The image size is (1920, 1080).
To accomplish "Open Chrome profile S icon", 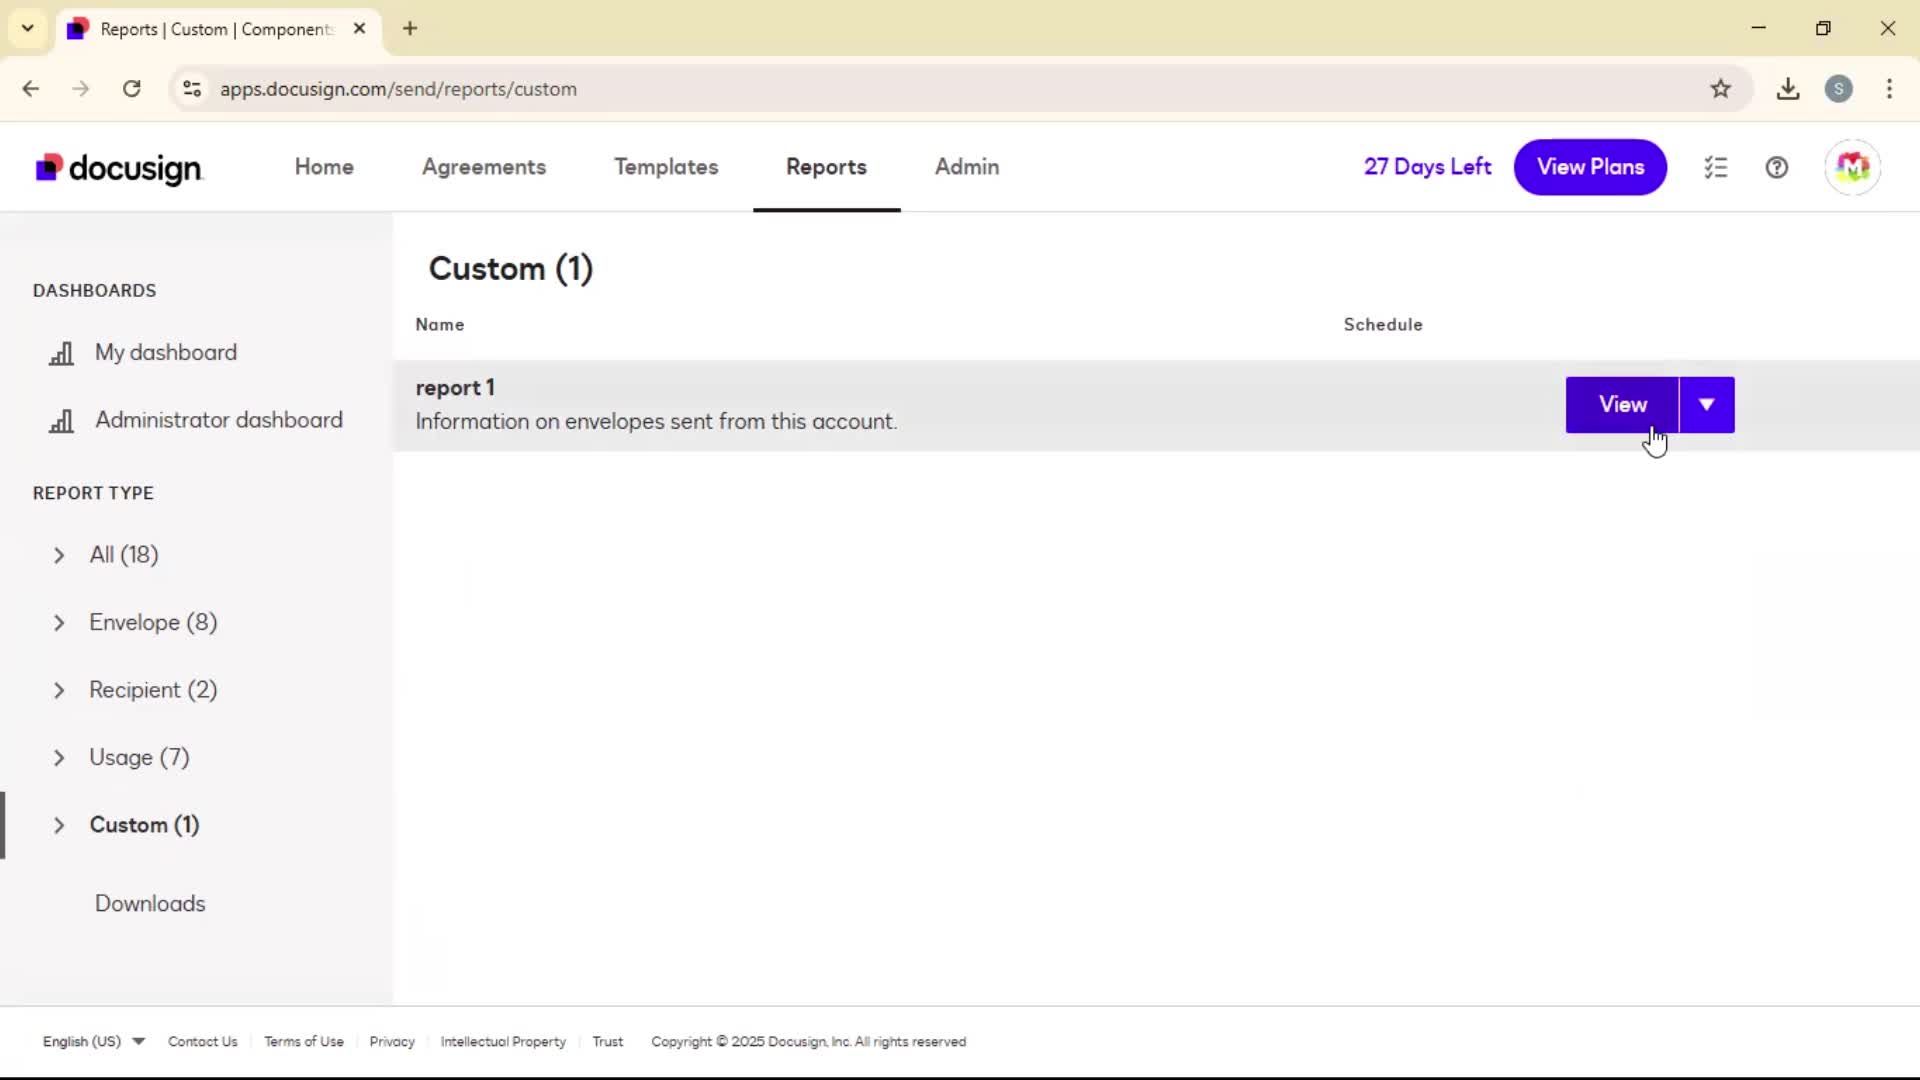I will coord(1838,89).
